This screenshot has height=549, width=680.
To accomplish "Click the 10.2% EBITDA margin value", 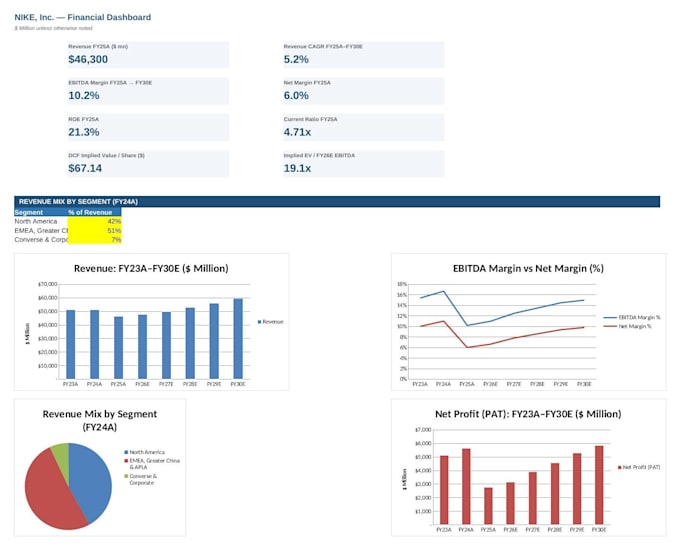I will pyautogui.click(x=84, y=95).
